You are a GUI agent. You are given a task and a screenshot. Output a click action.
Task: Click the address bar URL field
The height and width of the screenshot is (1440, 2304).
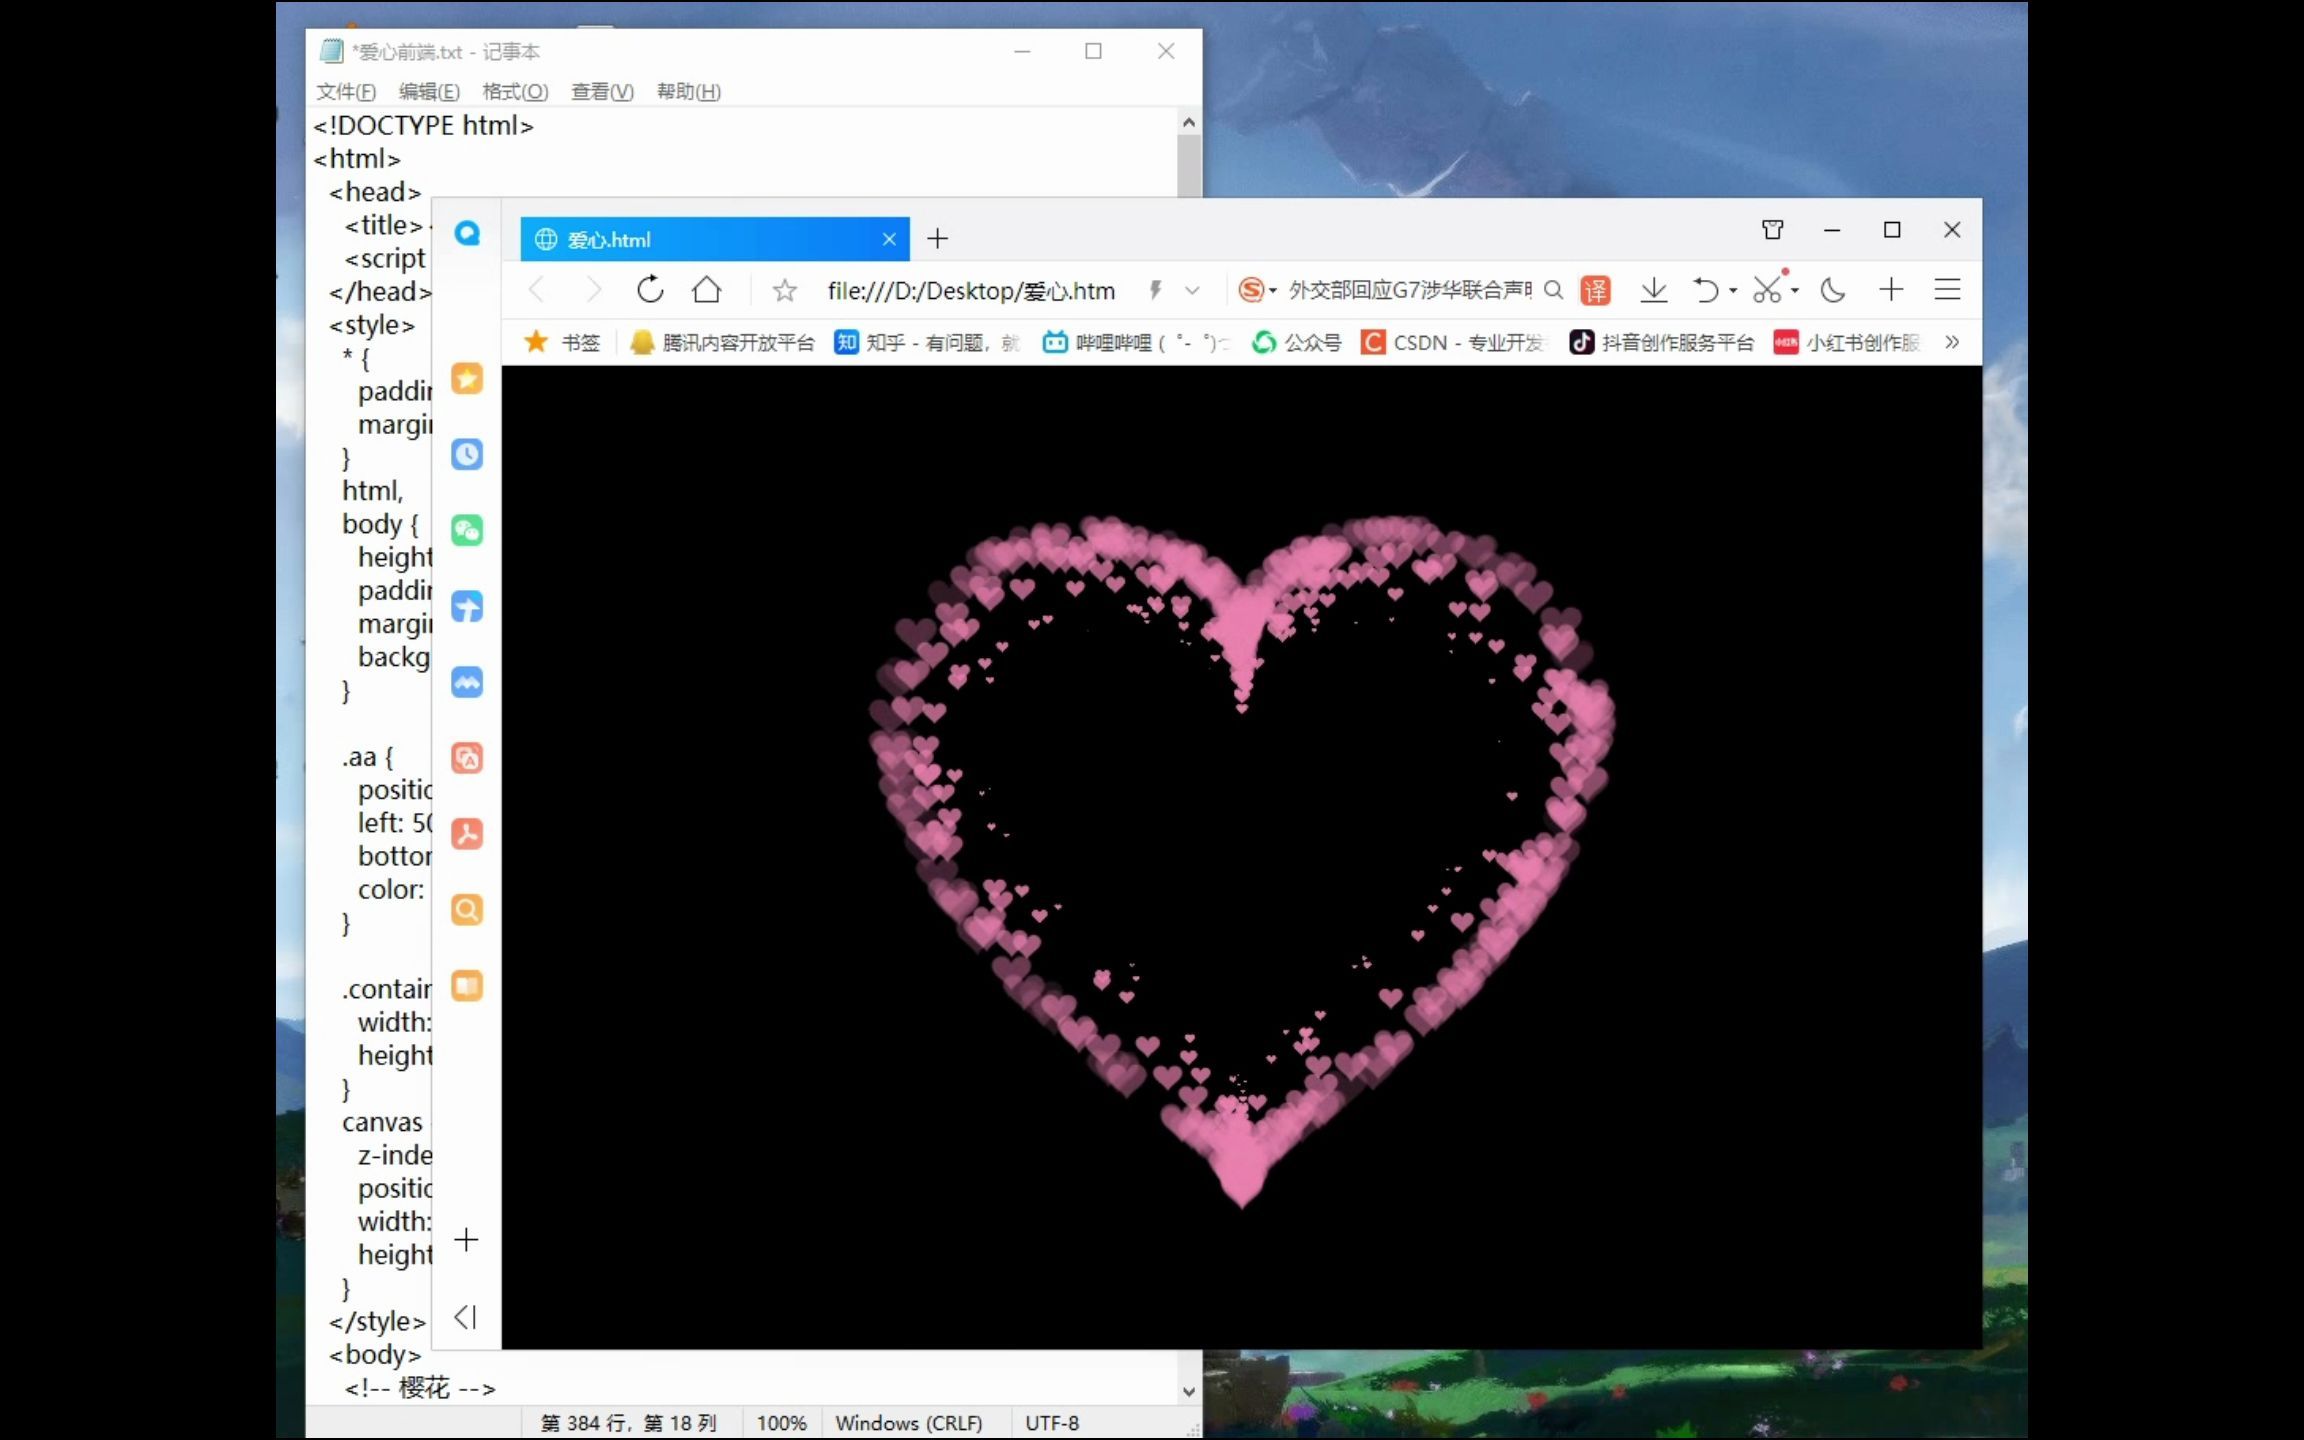[x=970, y=291]
